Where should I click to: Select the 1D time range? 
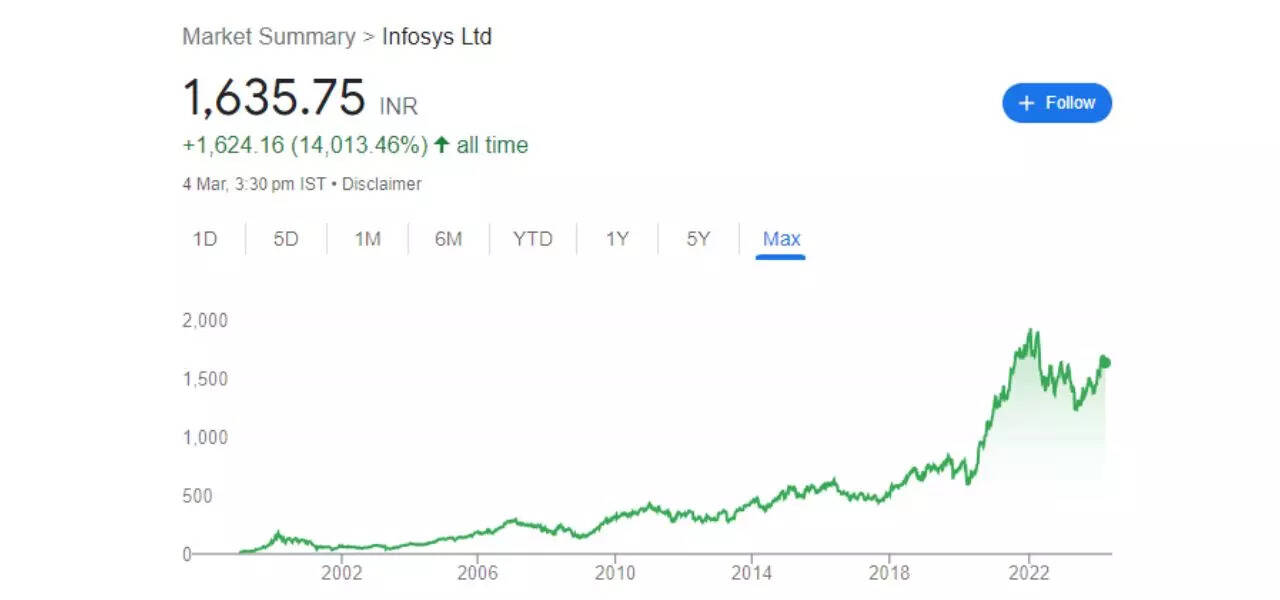click(x=205, y=239)
